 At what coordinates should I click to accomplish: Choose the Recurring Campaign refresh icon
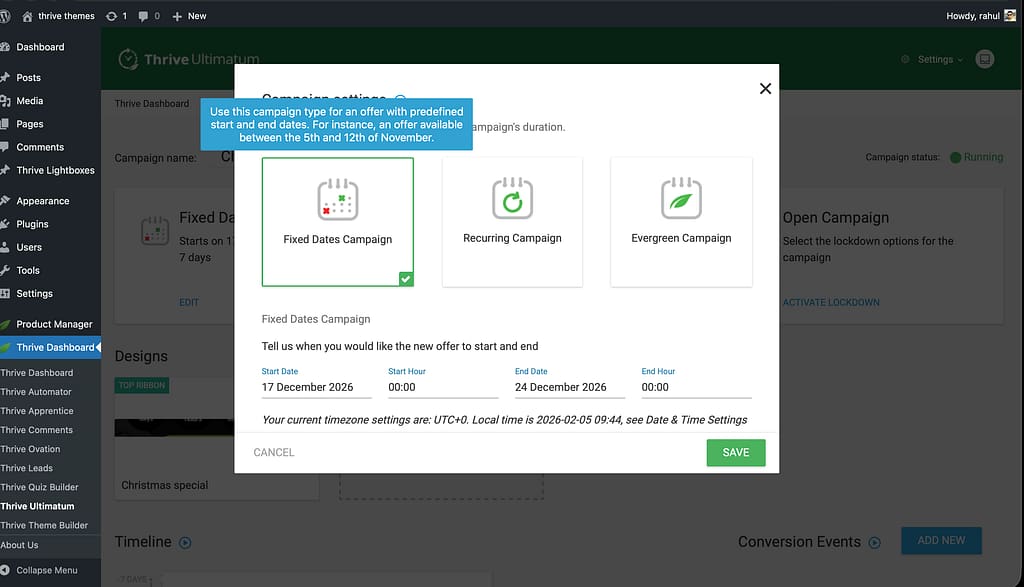512,198
